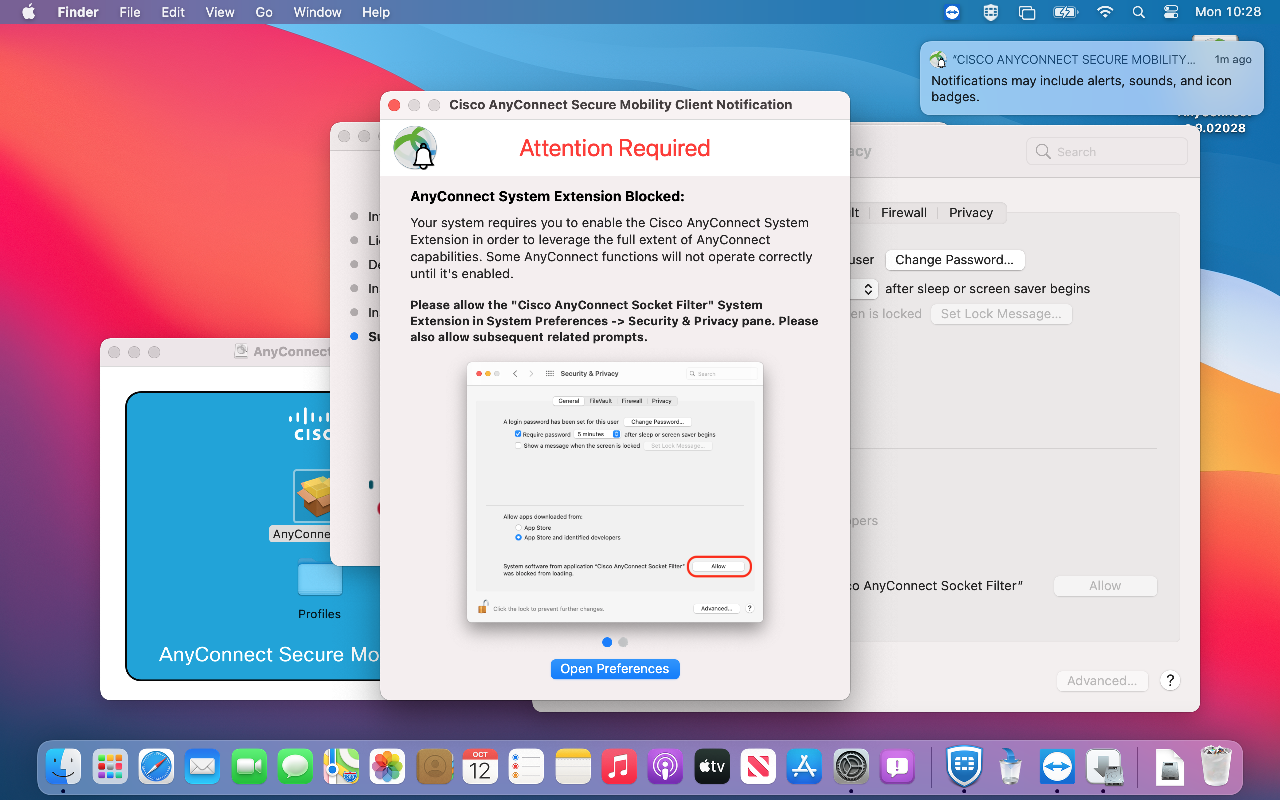This screenshot has width=1280, height=800.
Task: Open the Wi-Fi menu bar icon
Action: tap(1105, 12)
